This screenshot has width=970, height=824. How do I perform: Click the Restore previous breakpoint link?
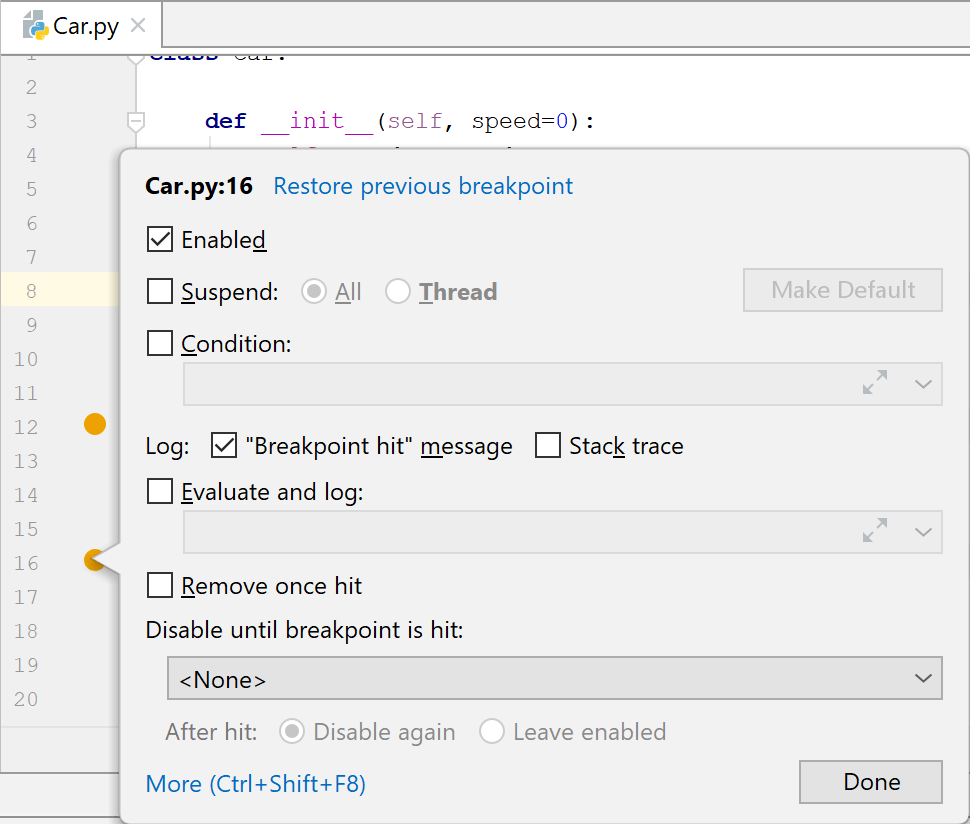423,186
